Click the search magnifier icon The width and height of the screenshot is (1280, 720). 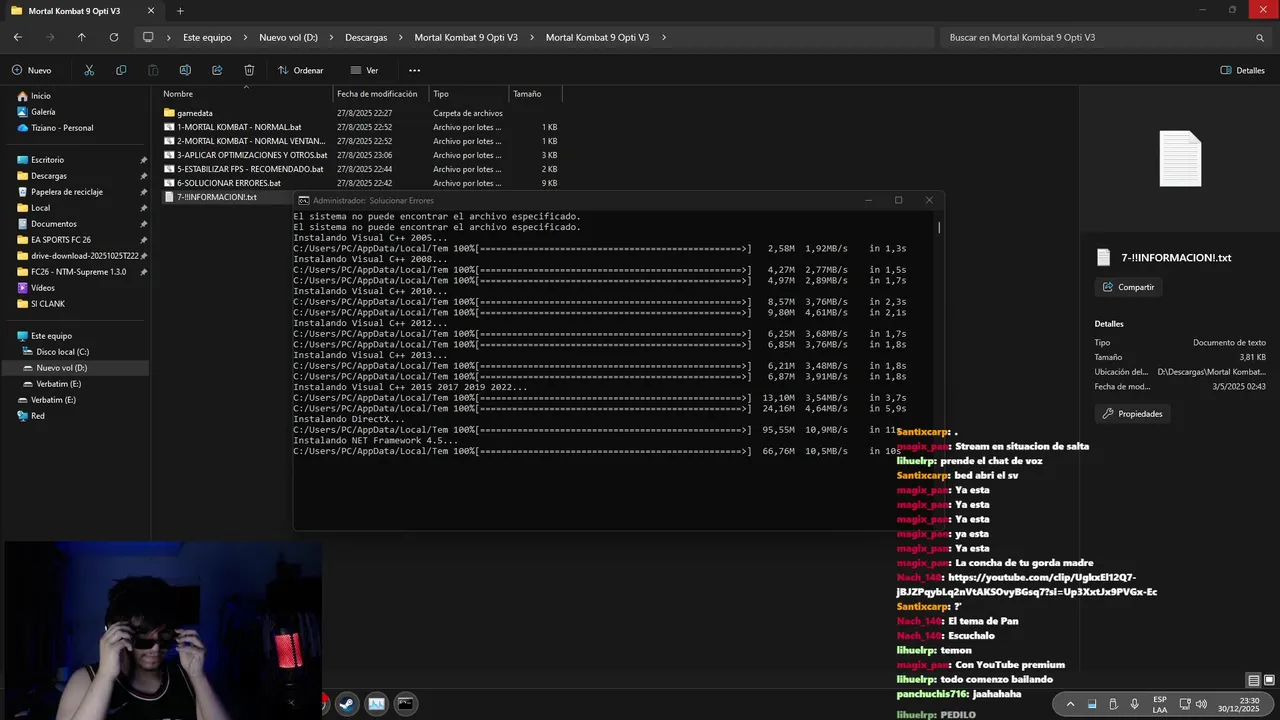tap(1260, 37)
